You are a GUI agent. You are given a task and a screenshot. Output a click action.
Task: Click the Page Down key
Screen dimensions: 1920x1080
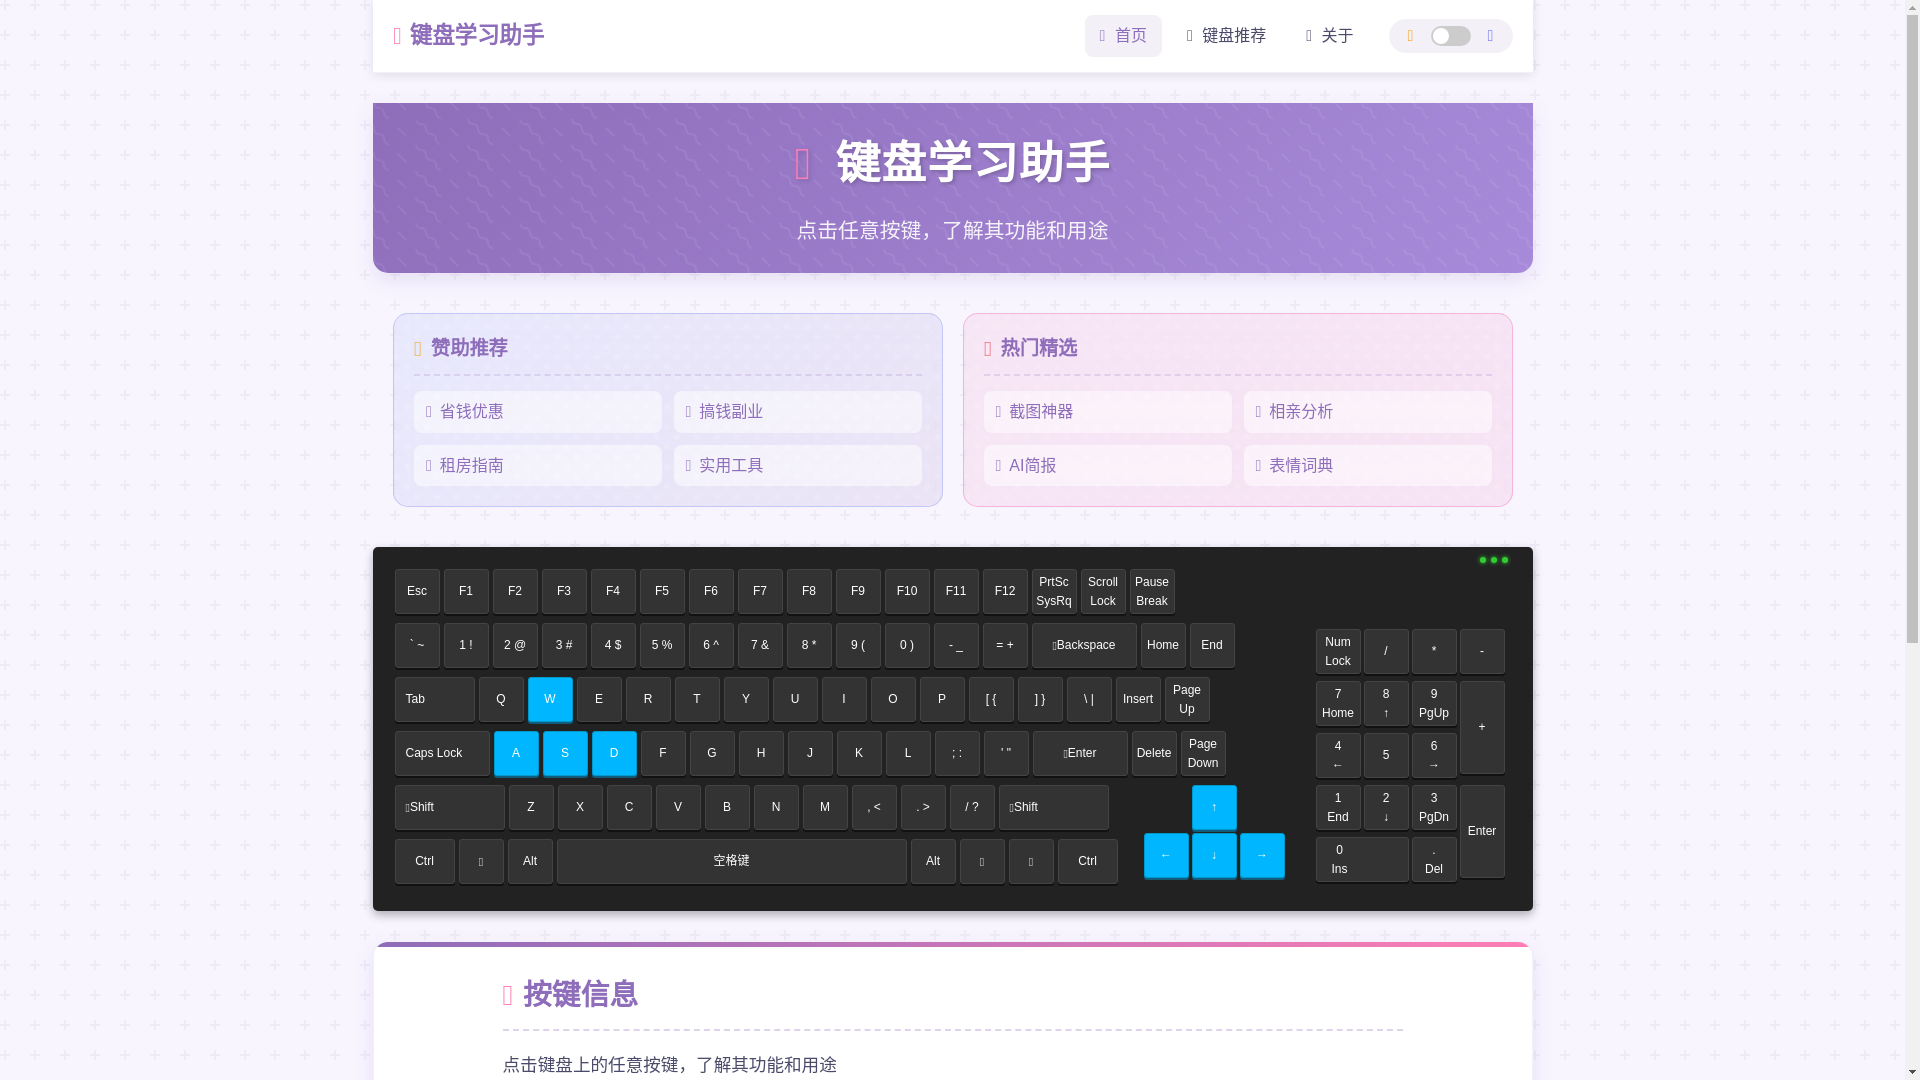coord(1203,753)
